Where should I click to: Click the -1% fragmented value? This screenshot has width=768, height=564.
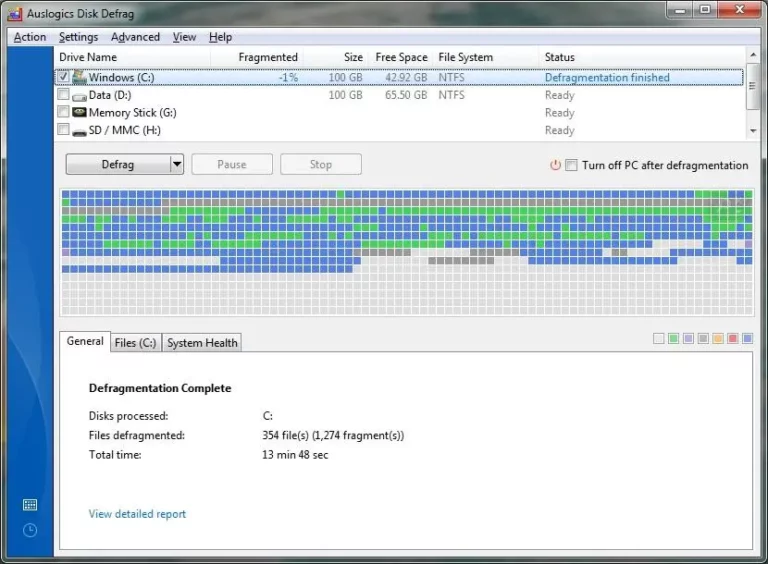point(288,77)
